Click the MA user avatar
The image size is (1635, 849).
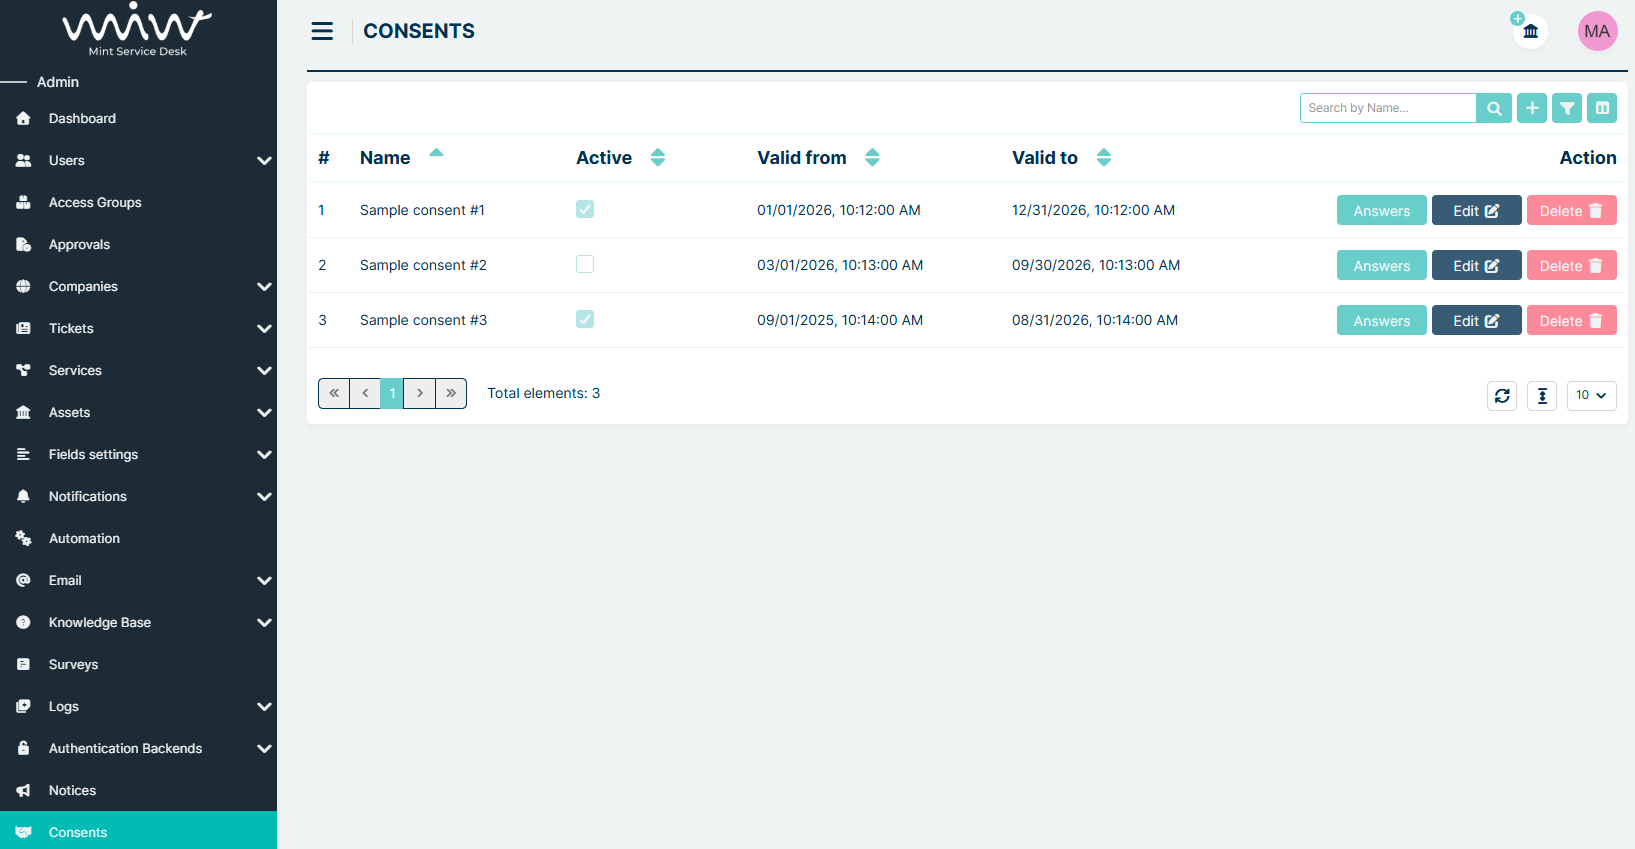click(x=1597, y=31)
